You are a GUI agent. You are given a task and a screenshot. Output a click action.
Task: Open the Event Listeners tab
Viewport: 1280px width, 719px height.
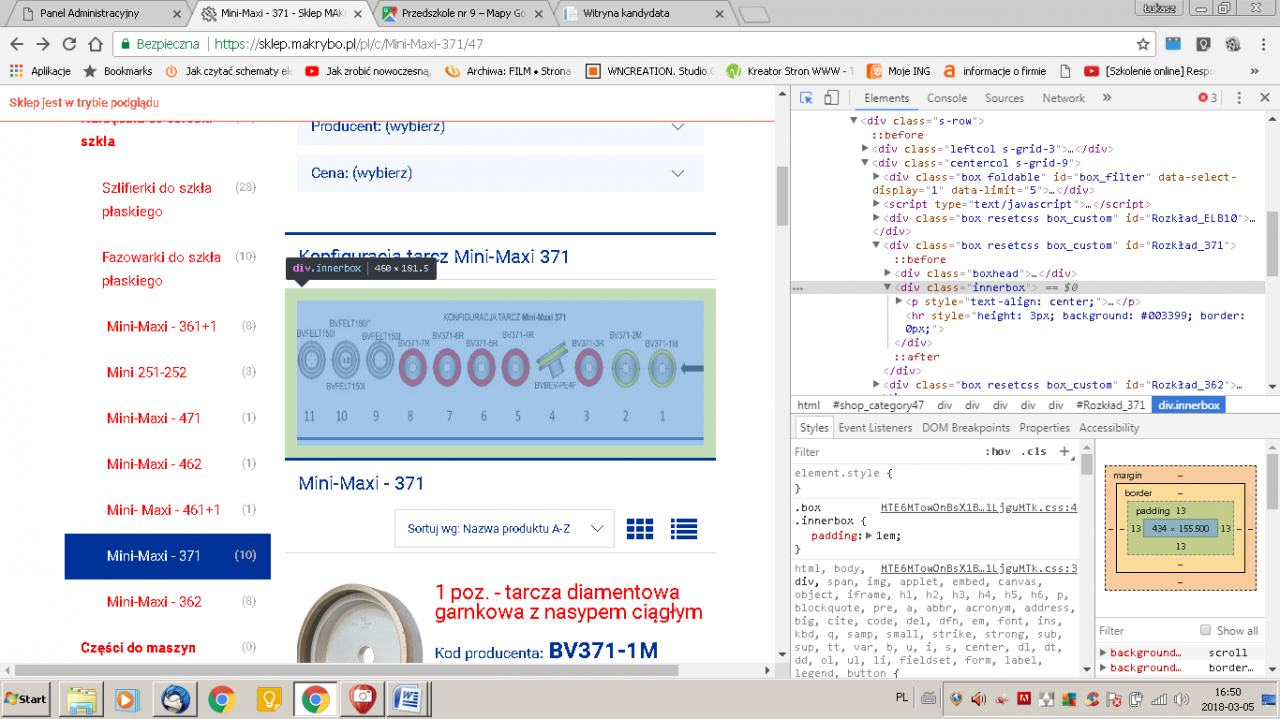tap(875, 428)
